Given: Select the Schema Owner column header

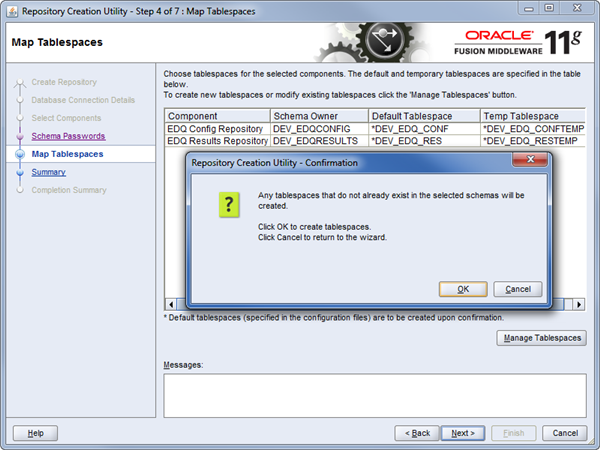Looking at the screenshot, I should pyautogui.click(x=319, y=116).
